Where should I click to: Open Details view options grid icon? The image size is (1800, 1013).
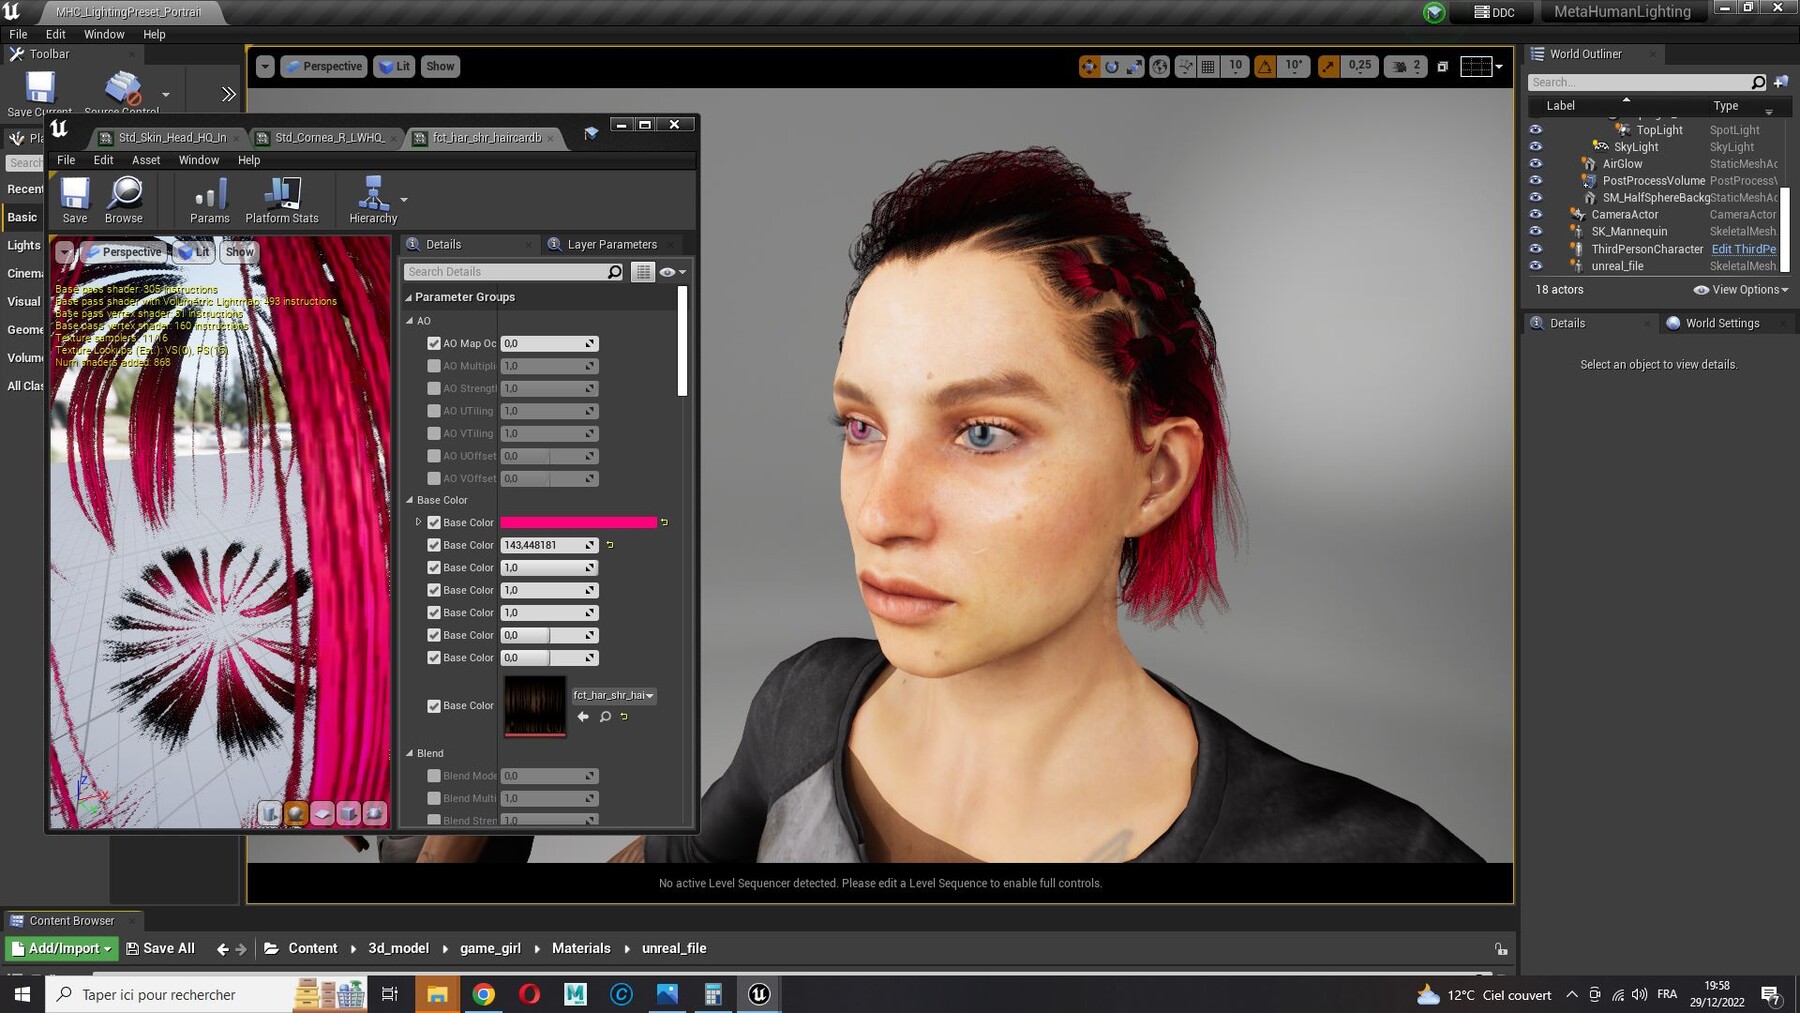coord(643,271)
